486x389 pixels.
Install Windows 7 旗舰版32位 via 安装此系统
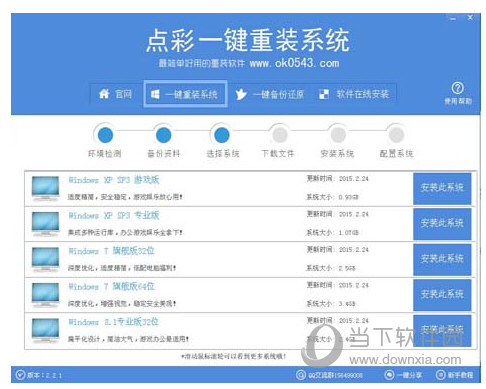point(442,259)
